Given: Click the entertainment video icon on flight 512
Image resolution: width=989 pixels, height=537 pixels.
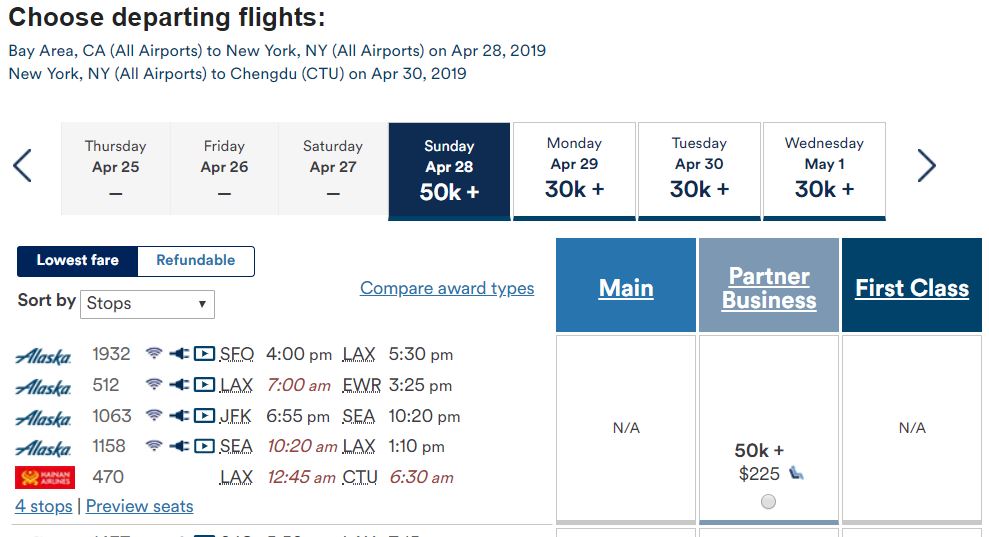Looking at the screenshot, I should point(204,385).
